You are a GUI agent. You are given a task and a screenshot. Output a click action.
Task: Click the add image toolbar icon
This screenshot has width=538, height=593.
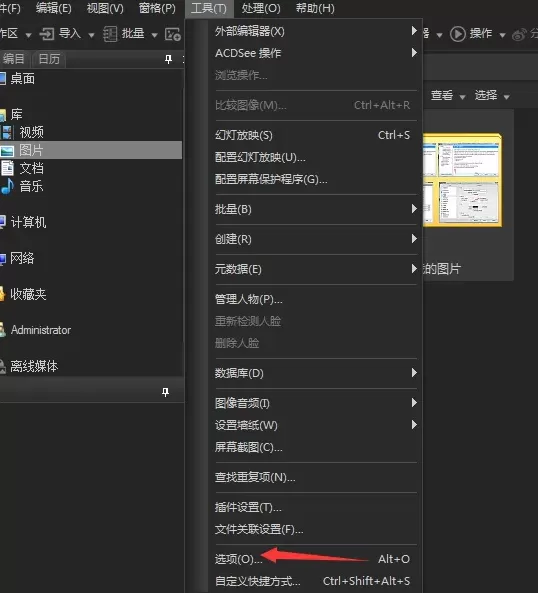click(x=173, y=34)
